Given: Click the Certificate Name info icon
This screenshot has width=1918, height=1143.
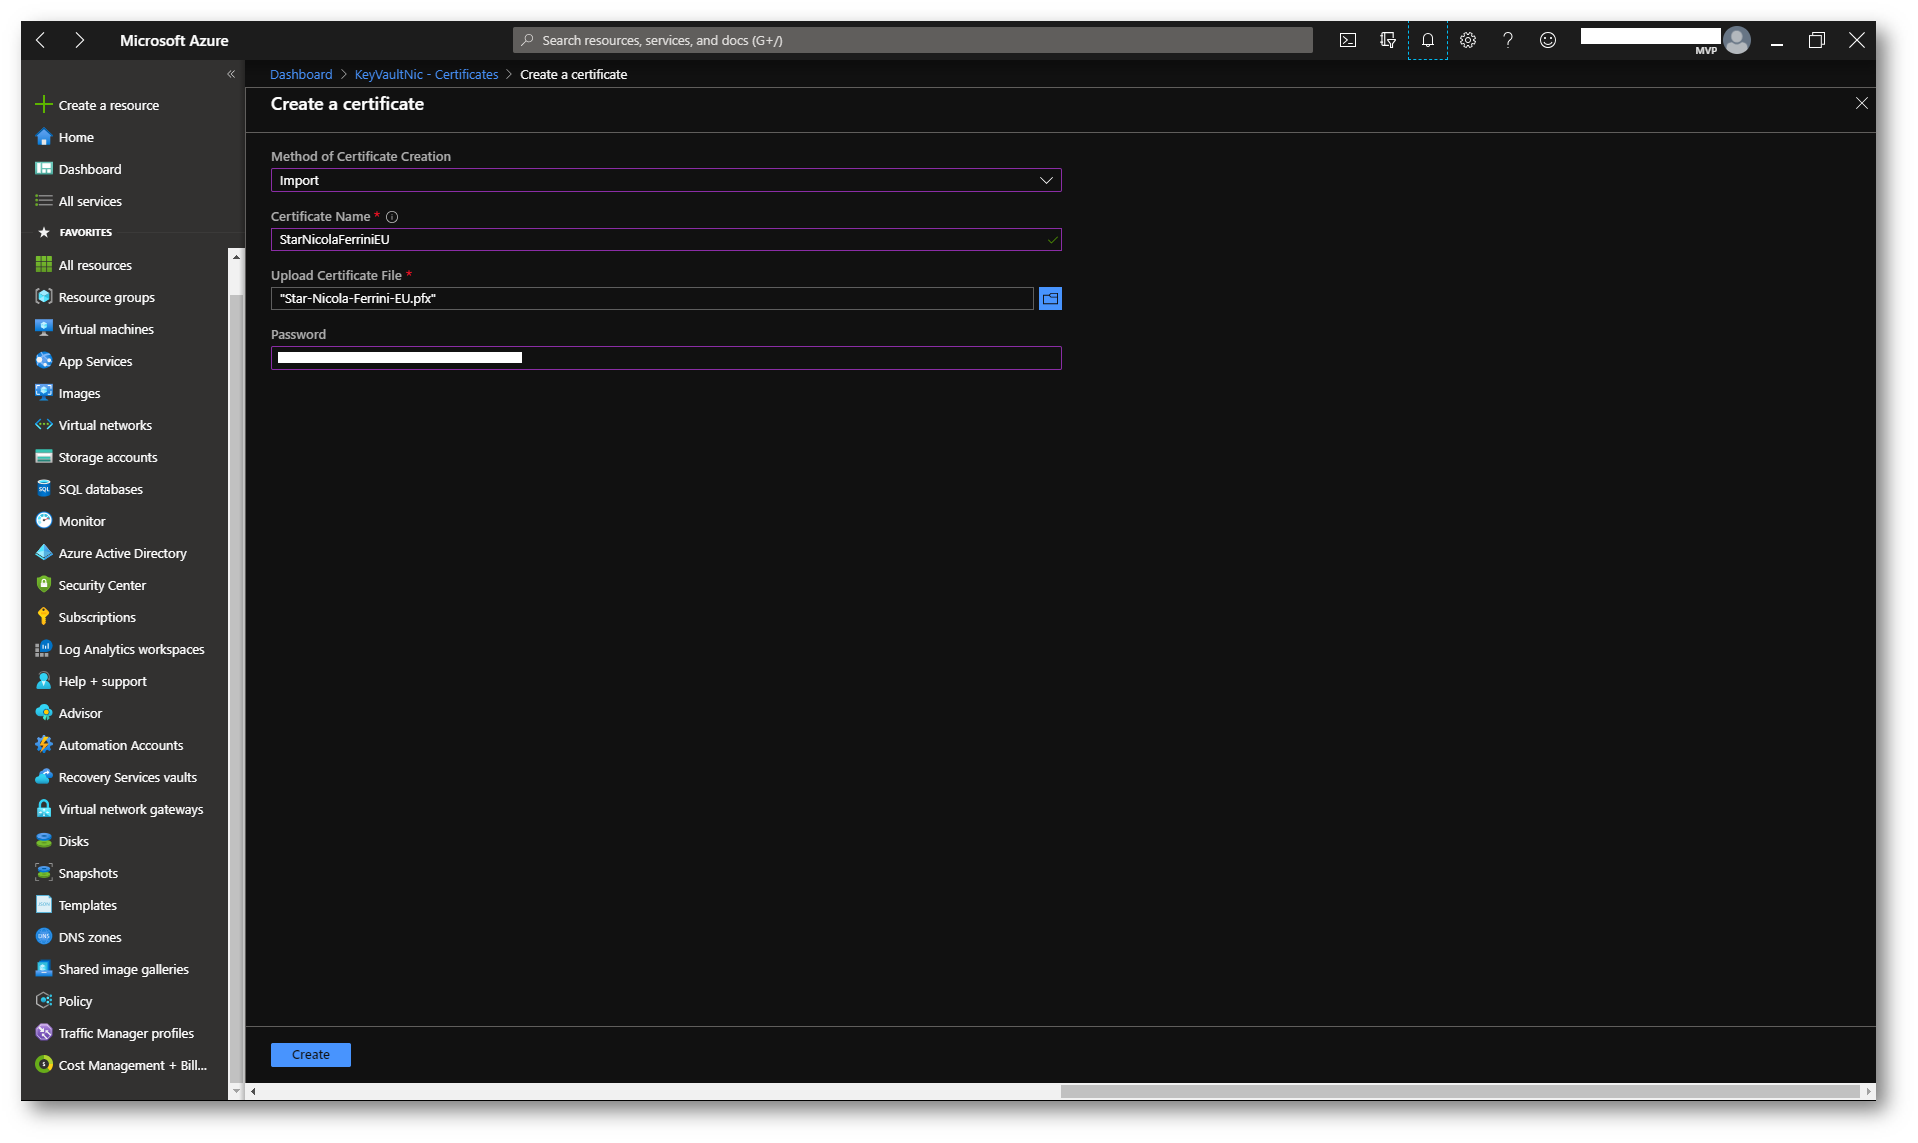Looking at the screenshot, I should [x=392, y=217].
